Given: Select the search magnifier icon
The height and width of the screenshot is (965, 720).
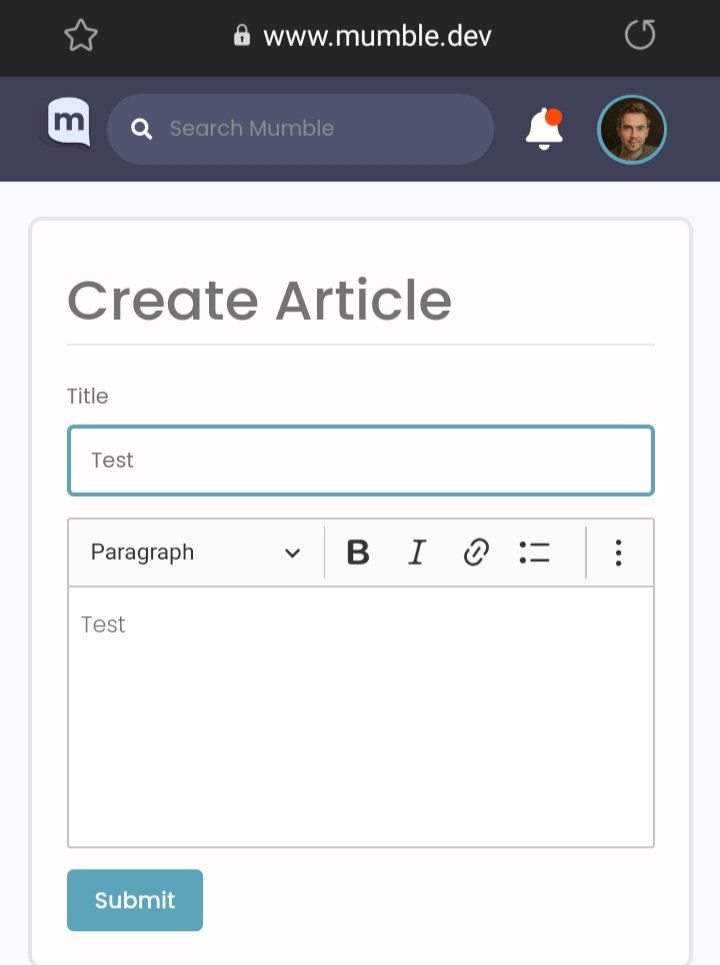Looking at the screenshot, I should [141, 128].
